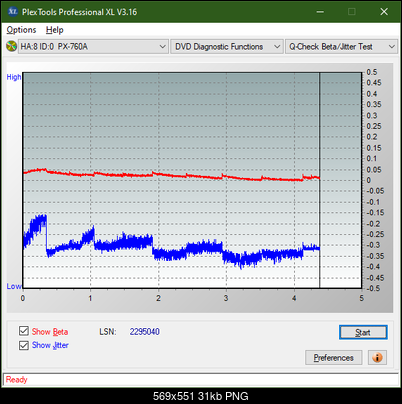
Task: Open the Help menu
Action: coord(55,30)
